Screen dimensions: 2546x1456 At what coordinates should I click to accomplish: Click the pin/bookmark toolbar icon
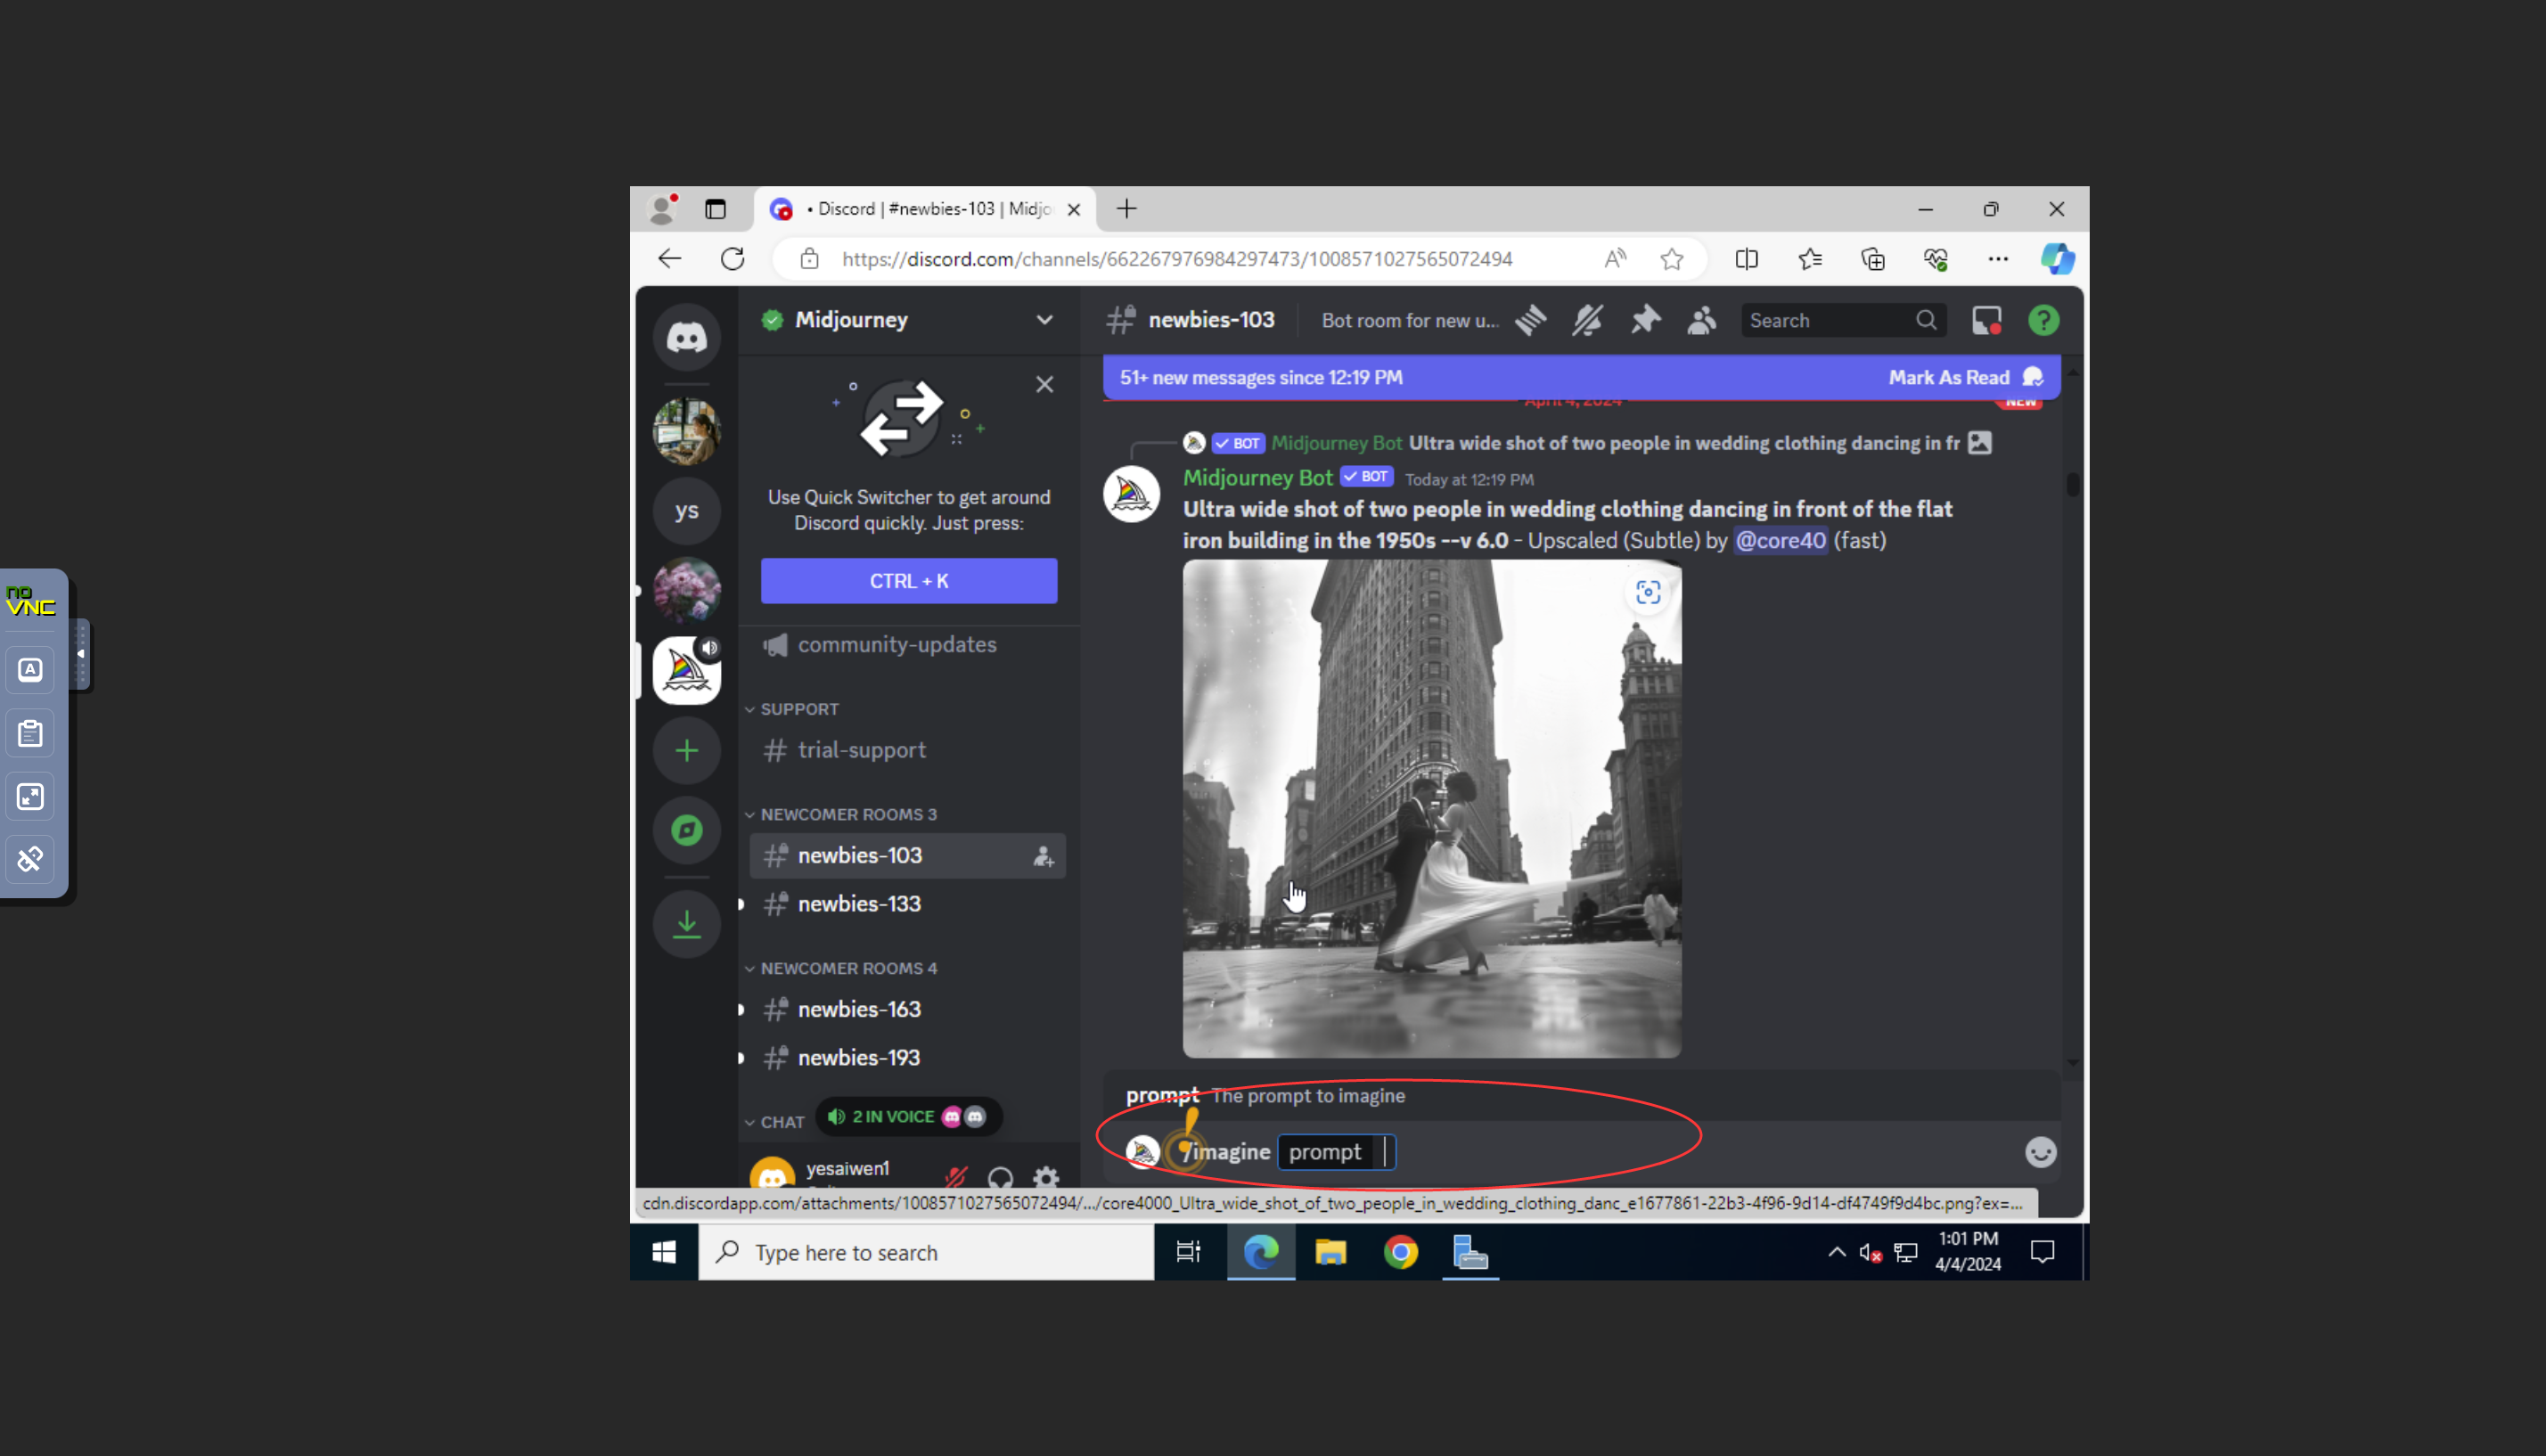tap(1643, 320)
